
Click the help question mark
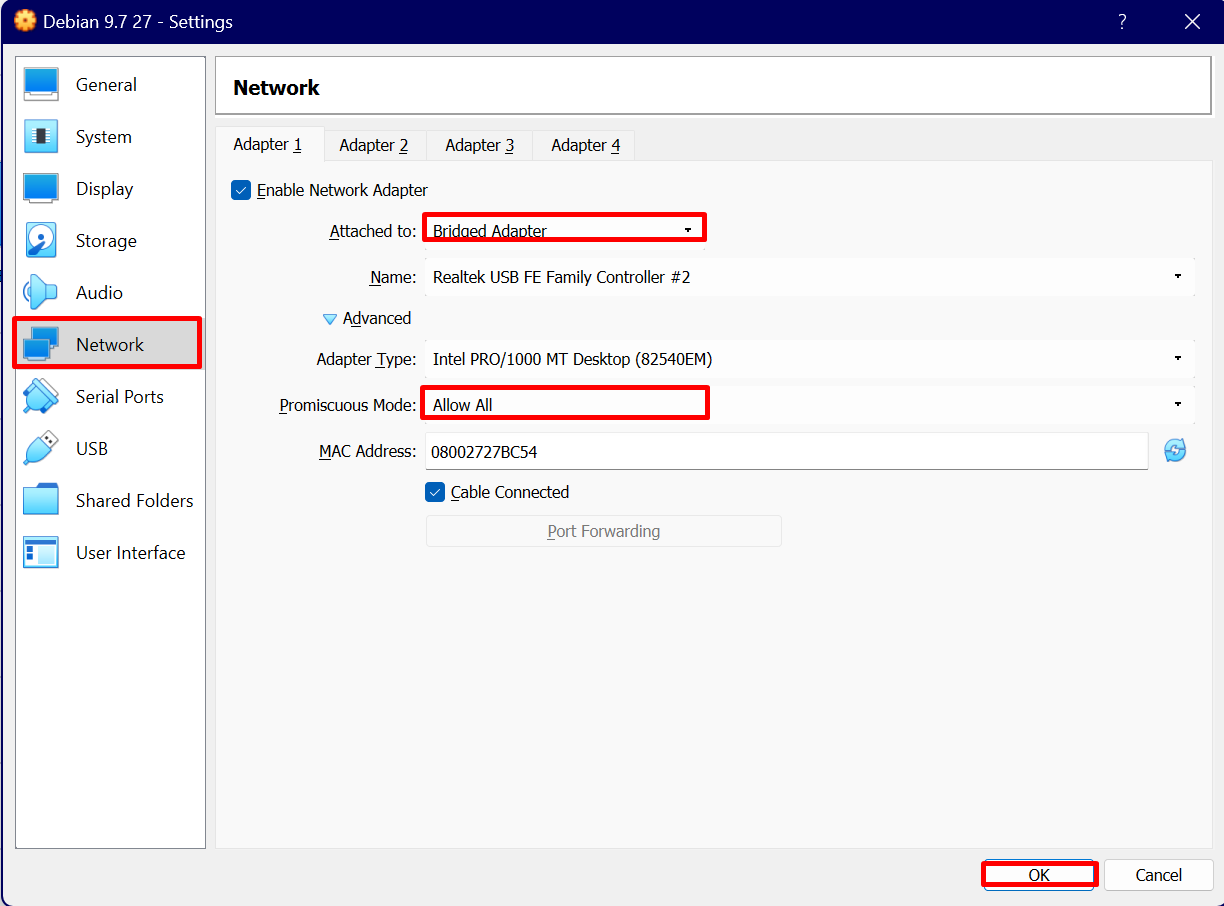click(1122, 21)
